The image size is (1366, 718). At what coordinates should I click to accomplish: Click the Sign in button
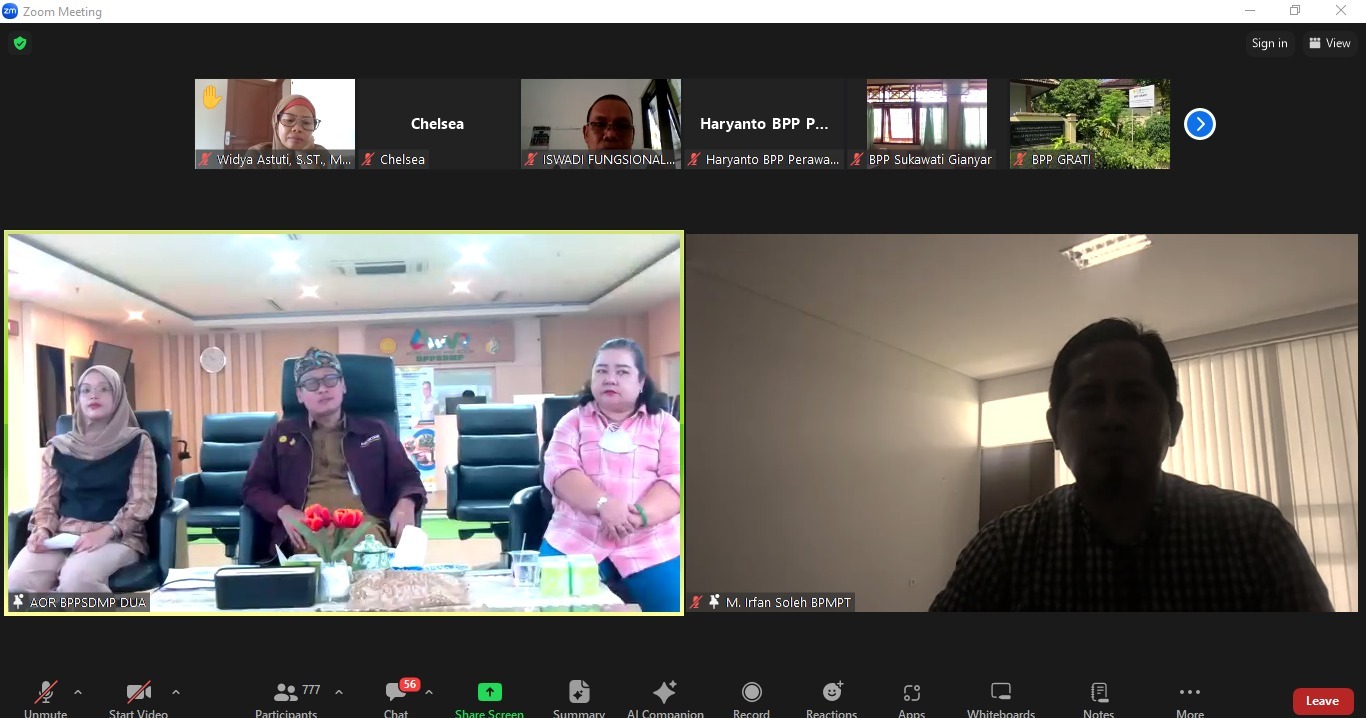(1269, 43)
